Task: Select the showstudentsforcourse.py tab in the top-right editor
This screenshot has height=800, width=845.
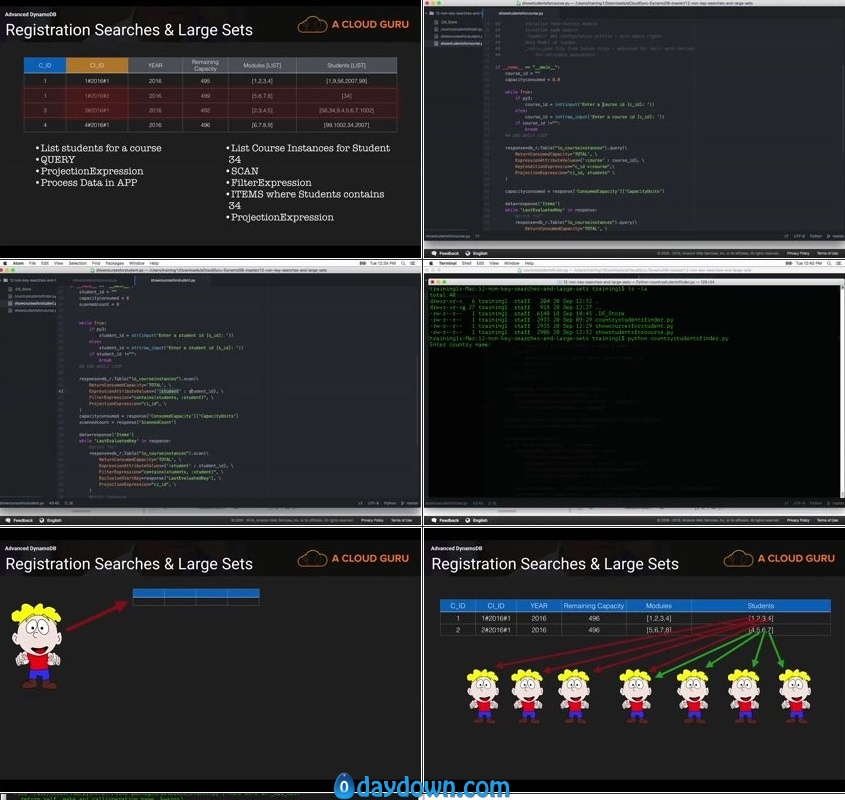Action: pos(521,13)
